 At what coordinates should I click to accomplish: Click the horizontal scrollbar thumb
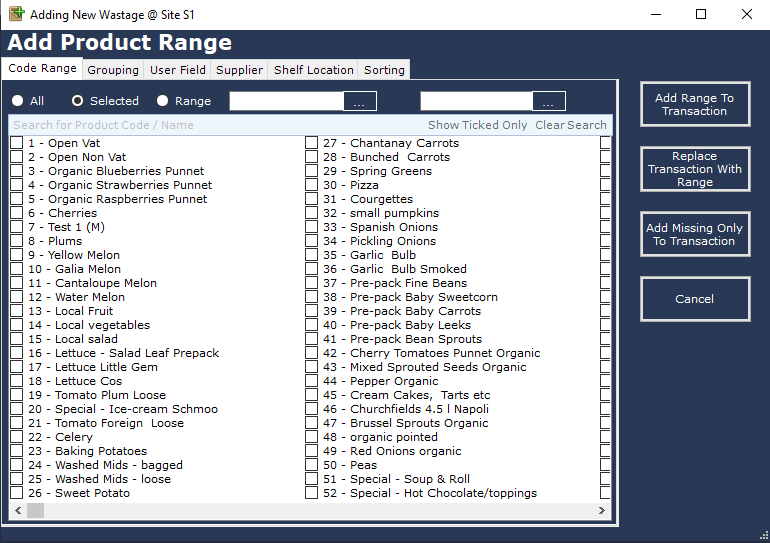(x=35, y=511)
